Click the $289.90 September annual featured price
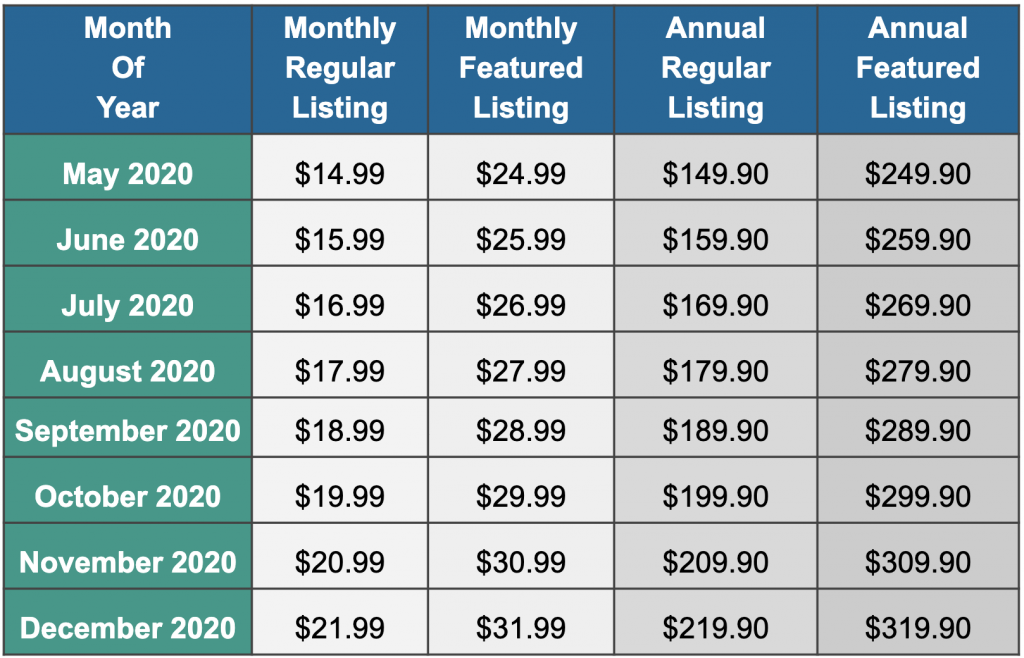The width and height of the screenshot is (1024, 658). [918, 431]
